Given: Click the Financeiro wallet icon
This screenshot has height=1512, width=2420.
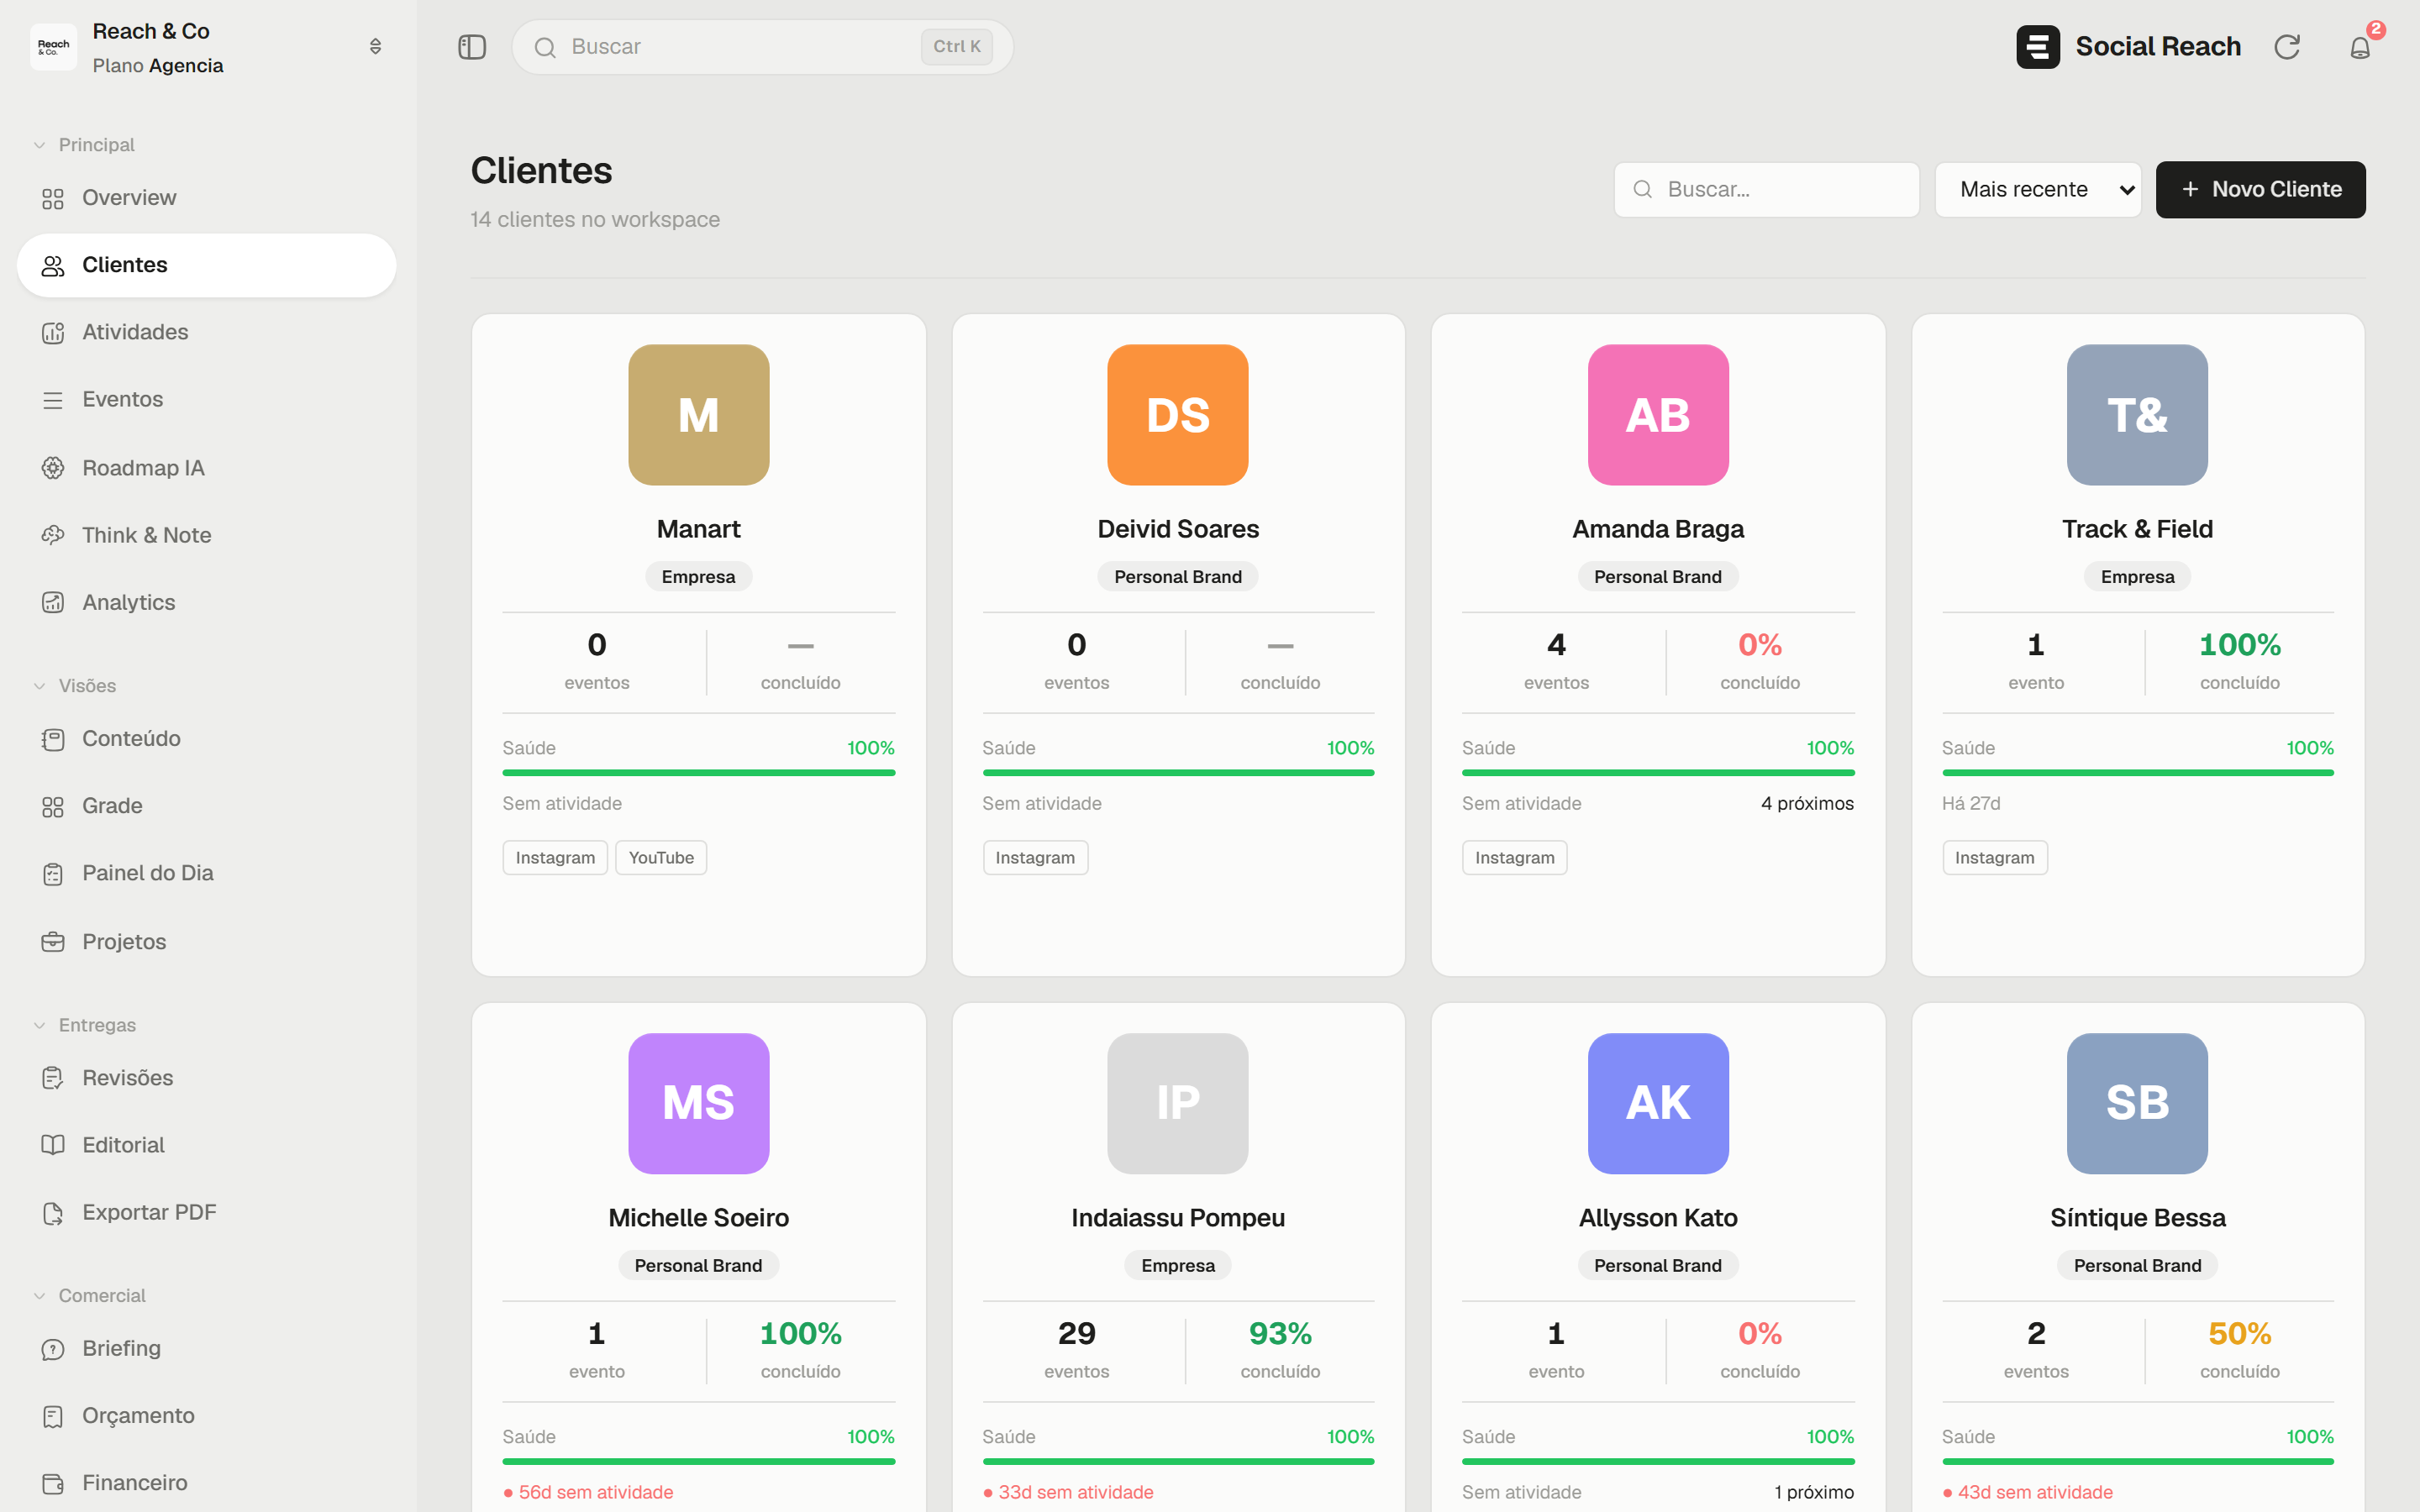Looking at the screenshot, I should [53, 1483].
